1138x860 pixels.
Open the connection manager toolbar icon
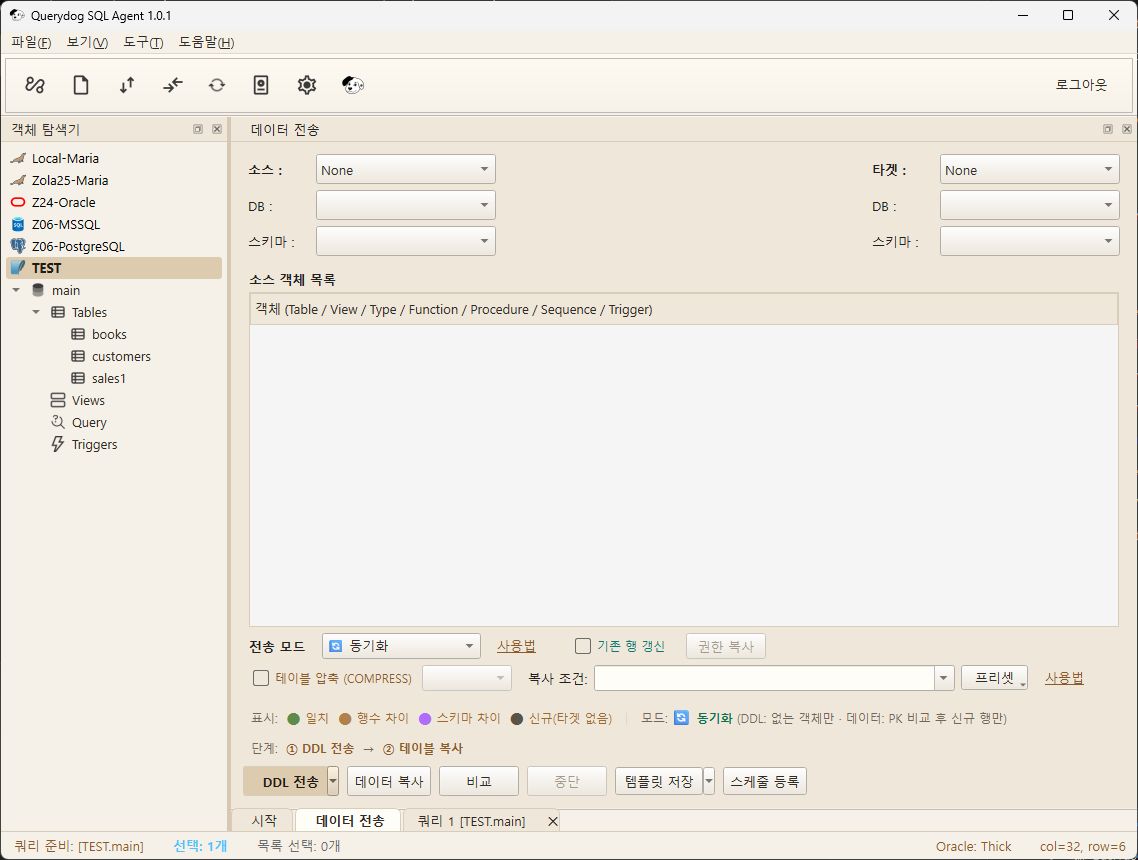[35, 85]
